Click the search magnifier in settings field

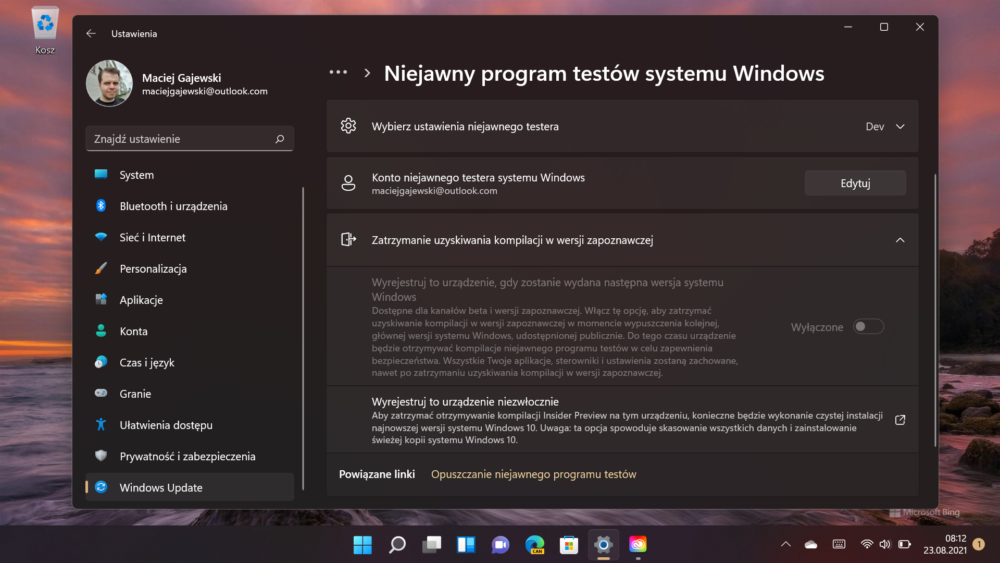279,138
